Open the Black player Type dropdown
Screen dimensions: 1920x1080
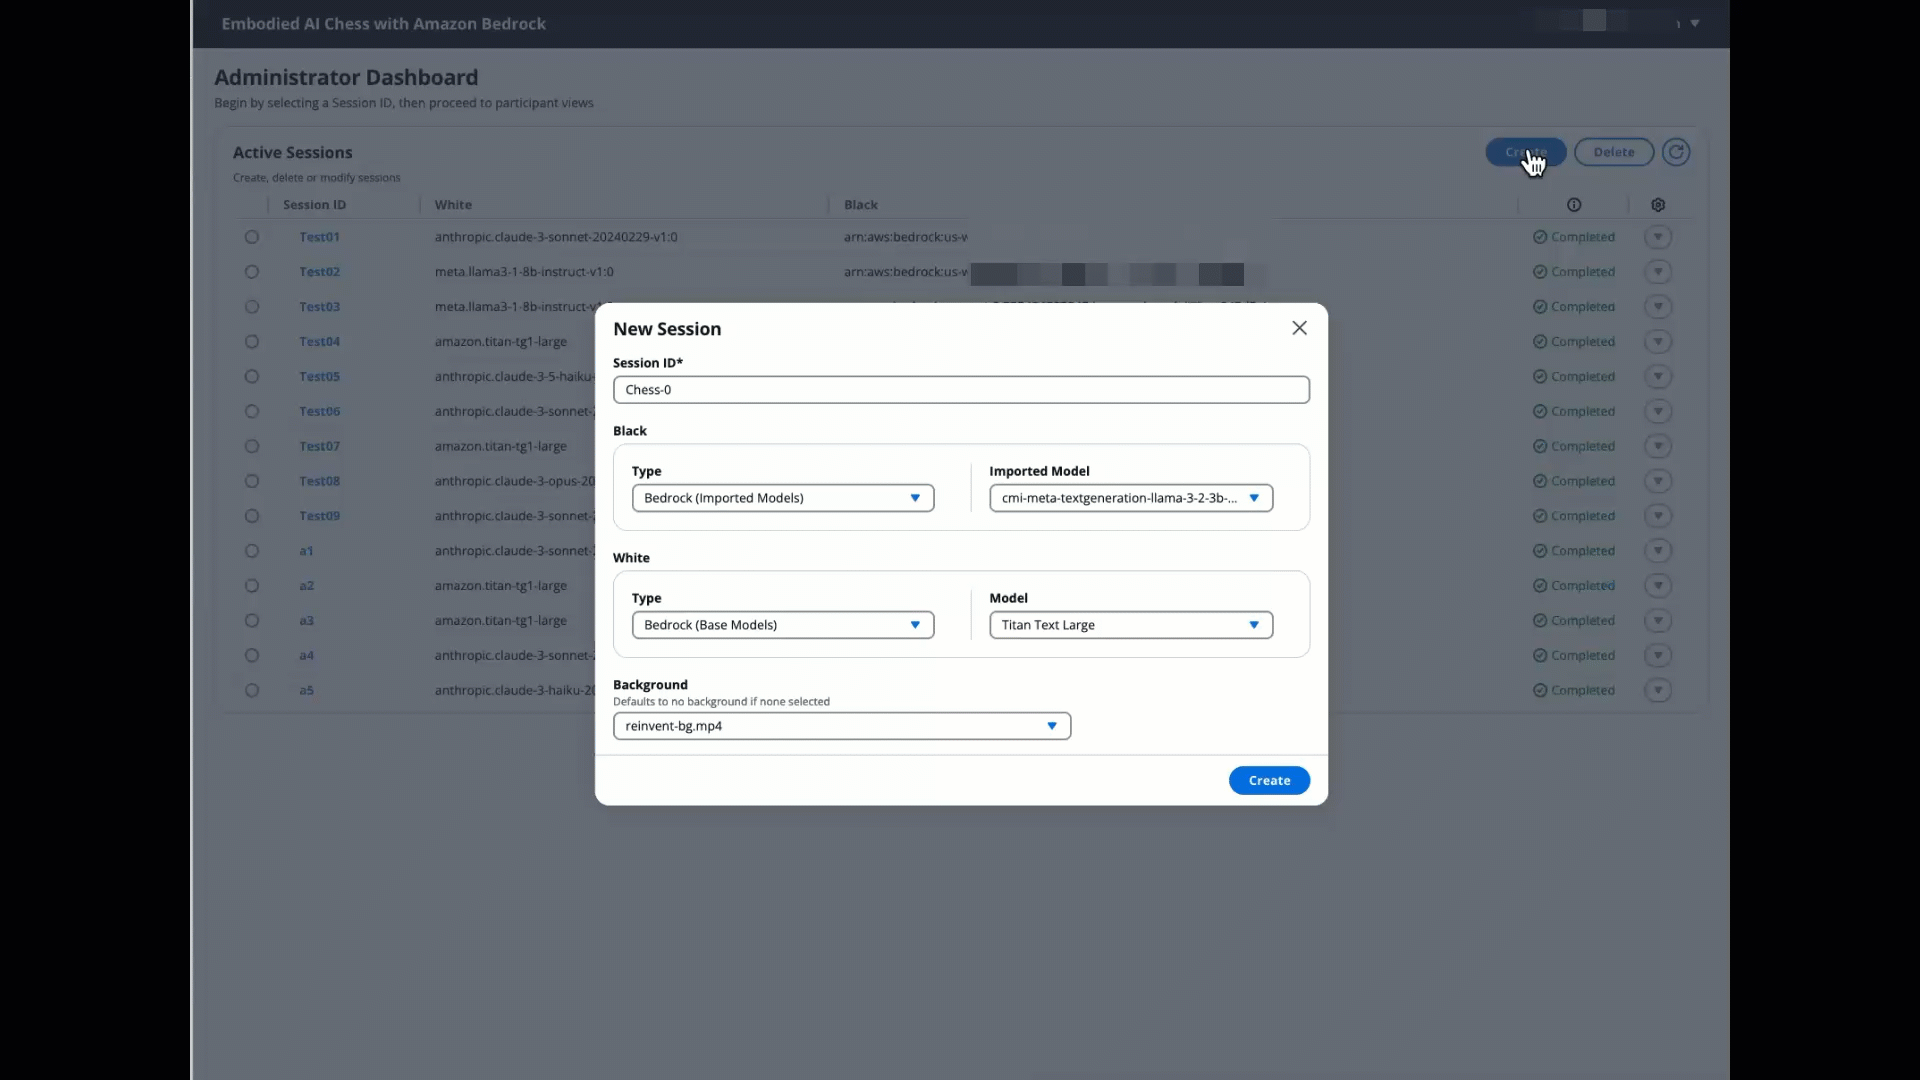pyautogui.click(x=782, y=498)
